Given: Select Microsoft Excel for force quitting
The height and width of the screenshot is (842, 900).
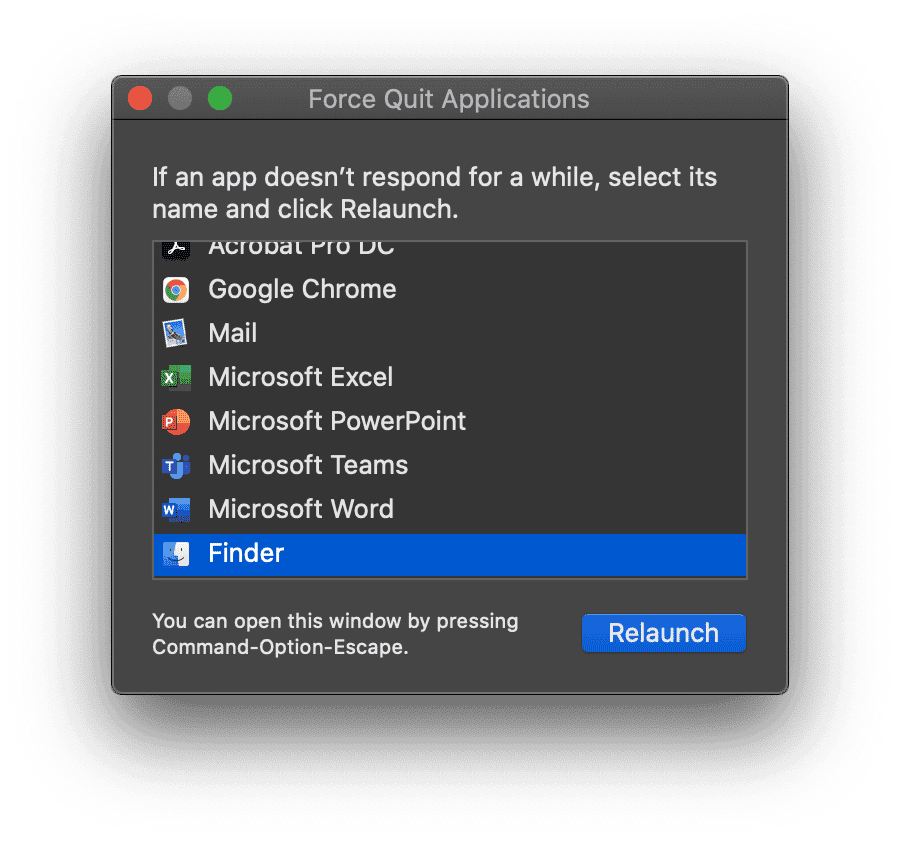Looking at the screenshot, I should point(300,377).
